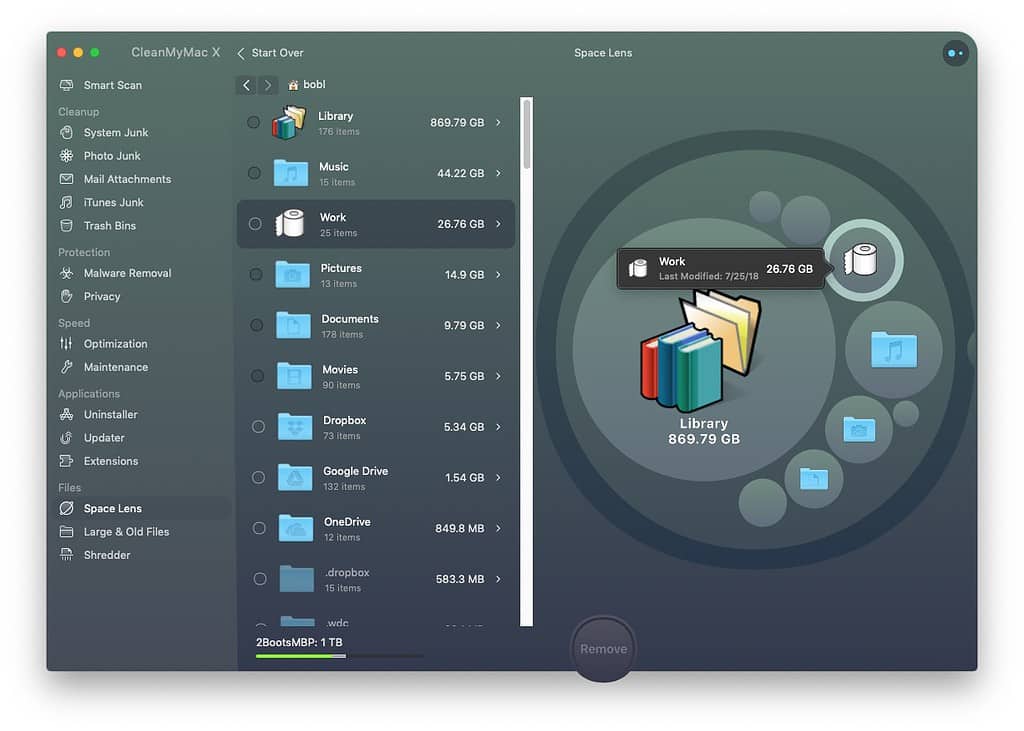Image resolution: width=1024 pixels, height=731 pixels.
Task: Expand the Documents folder arrow
Action: [498, 325]
